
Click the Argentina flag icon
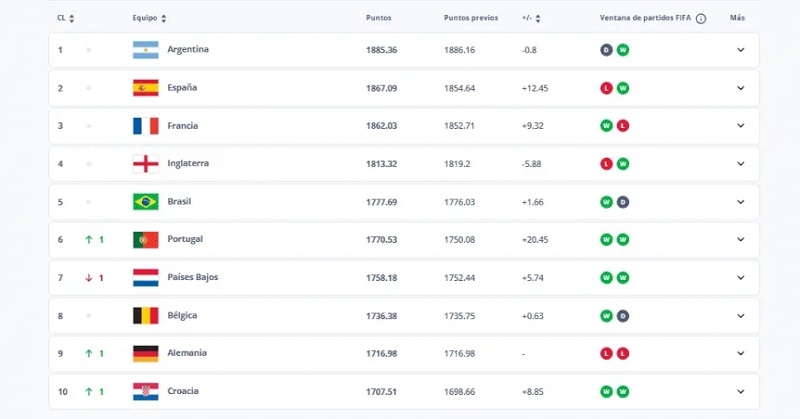point(145,50)
